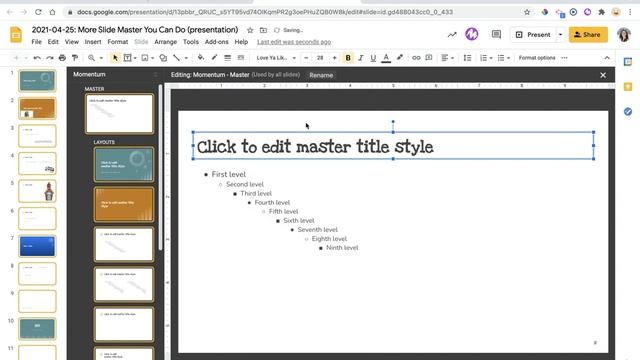Select the Paint format roller icon
This screenshot has height=360, width=640.
(x=75, y=58)
